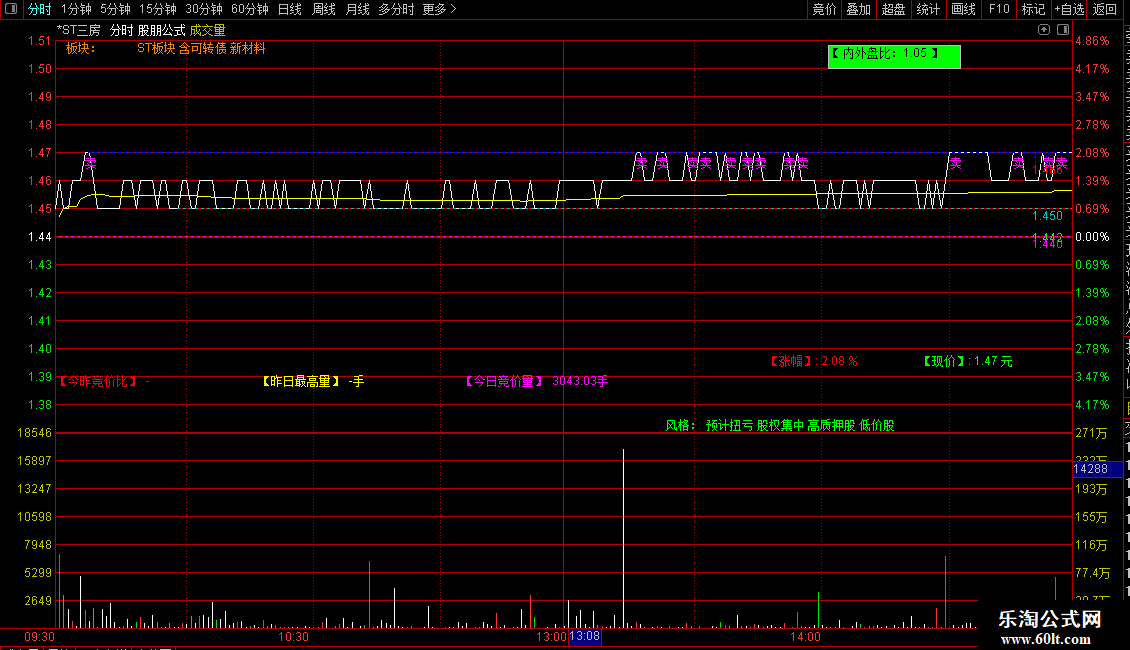
Task: Open the 日线 daily chart
Action: point(290,9)
